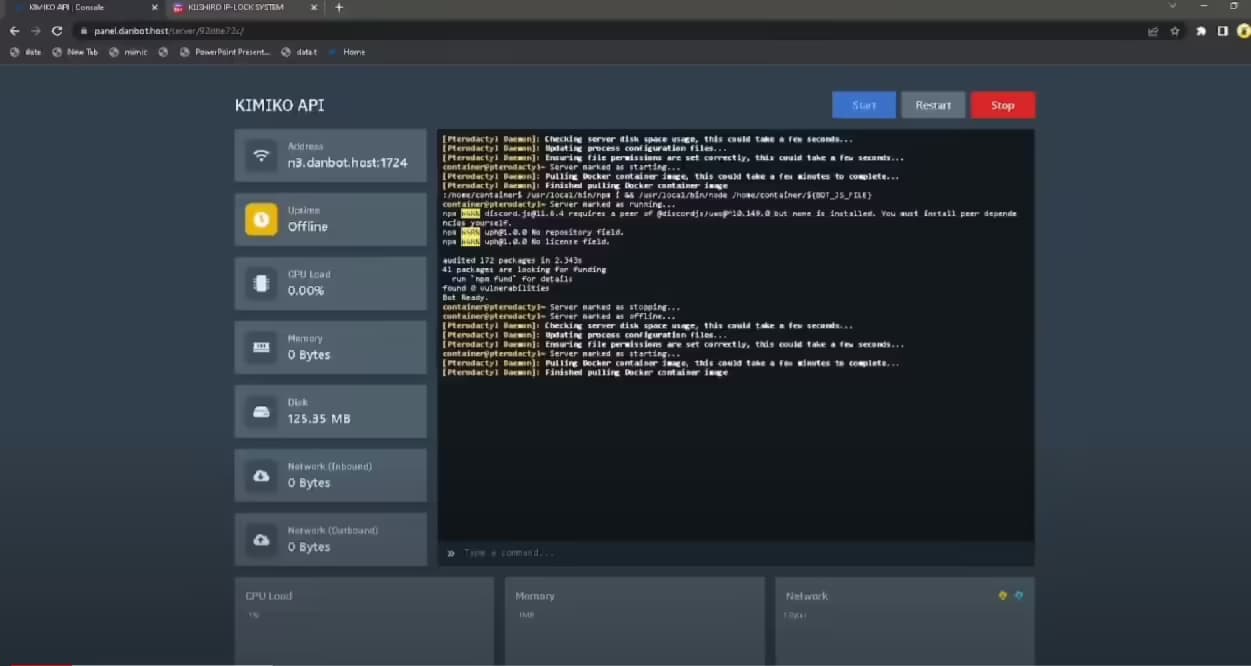Expand the extensions puzzle menu

tap(1200, 31)
